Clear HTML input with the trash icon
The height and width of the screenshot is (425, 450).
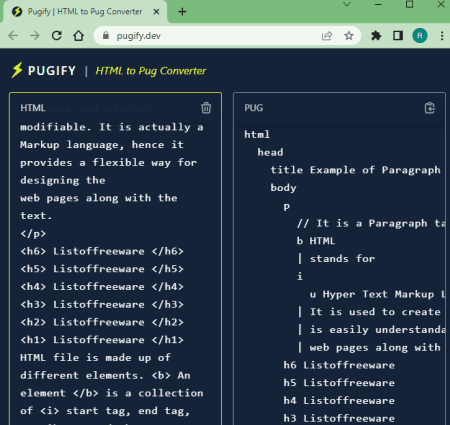206,108
